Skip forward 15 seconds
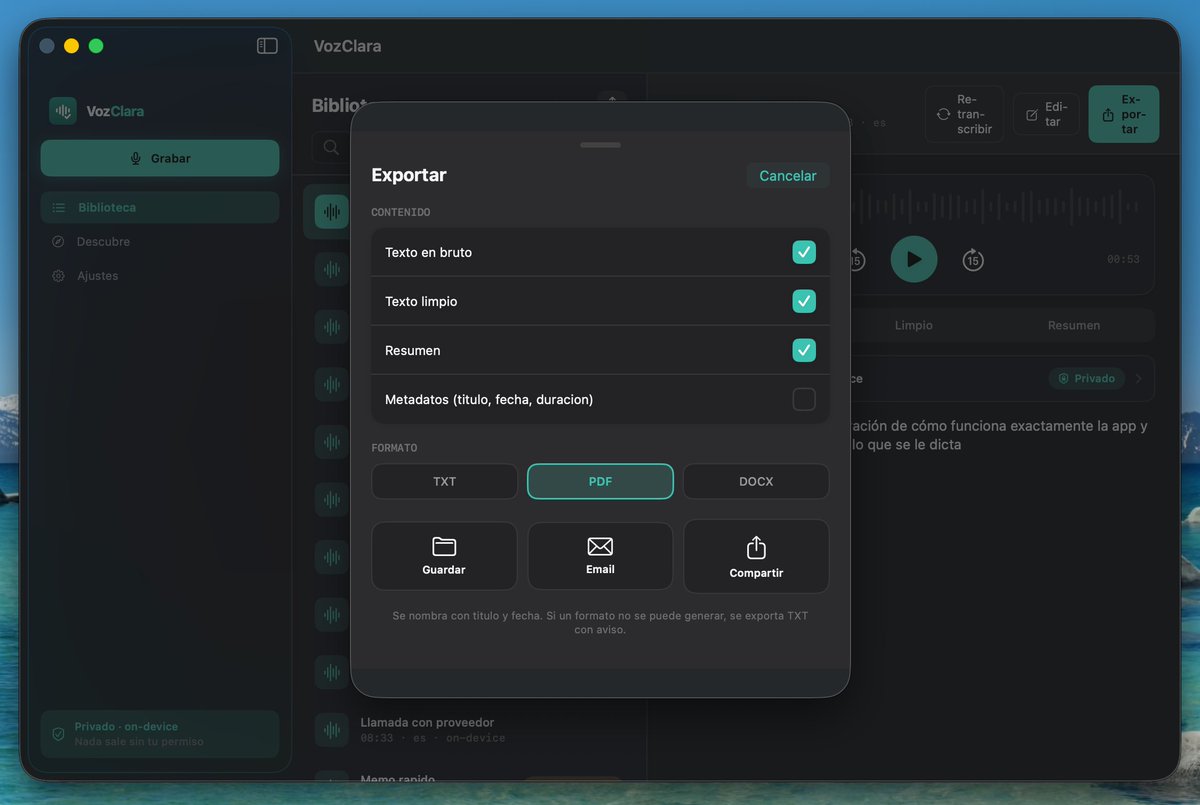Screen dimensions: 1200x805 click(973, 260)
